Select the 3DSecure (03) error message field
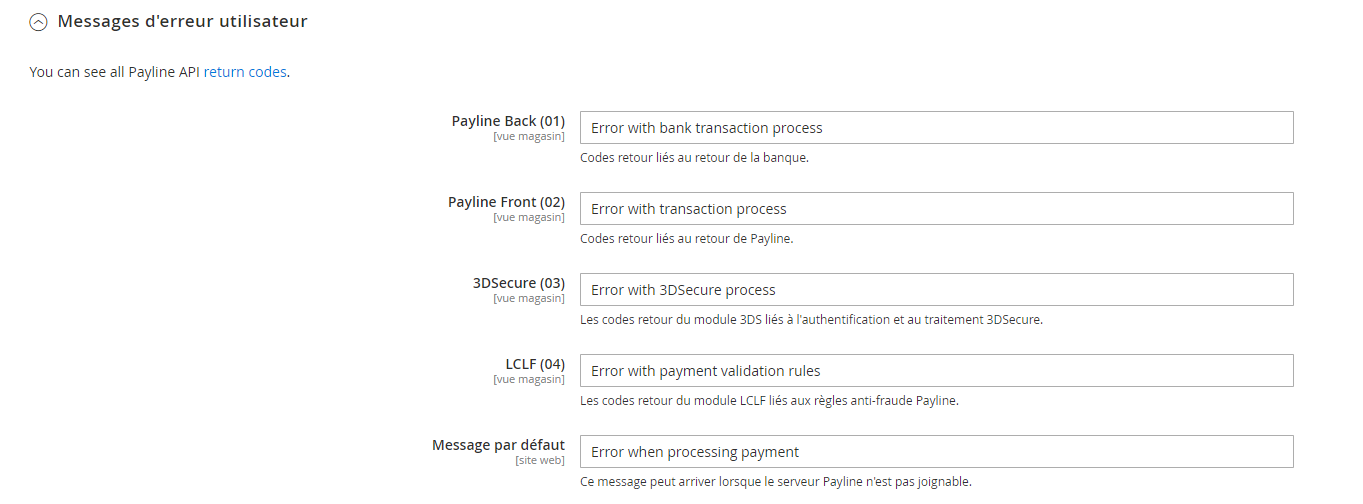 pyautogui.click(x=936, y=290)
